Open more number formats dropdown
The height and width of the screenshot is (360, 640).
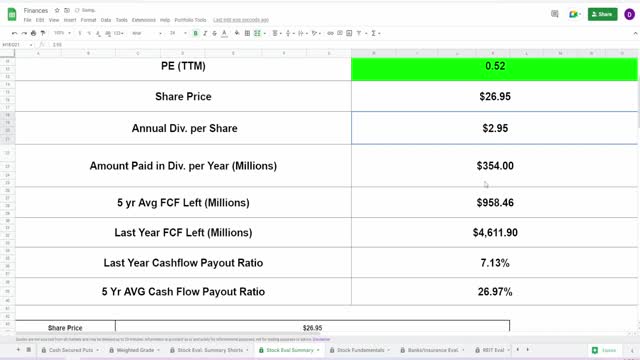[118, 33]
